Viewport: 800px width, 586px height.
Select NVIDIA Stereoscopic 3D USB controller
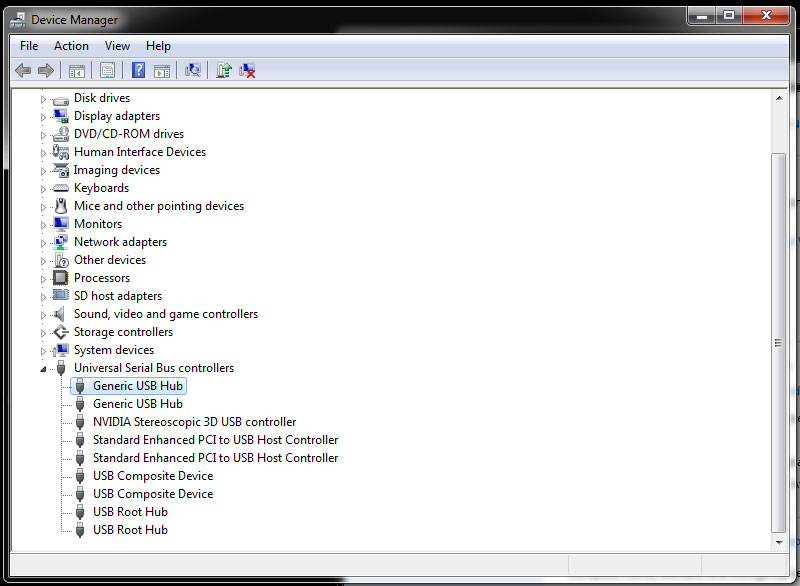tap(194, 422)
